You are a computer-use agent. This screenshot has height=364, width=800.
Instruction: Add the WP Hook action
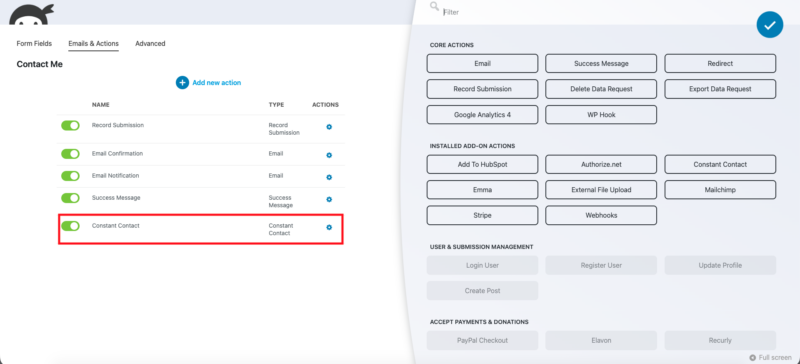[601, 115]
